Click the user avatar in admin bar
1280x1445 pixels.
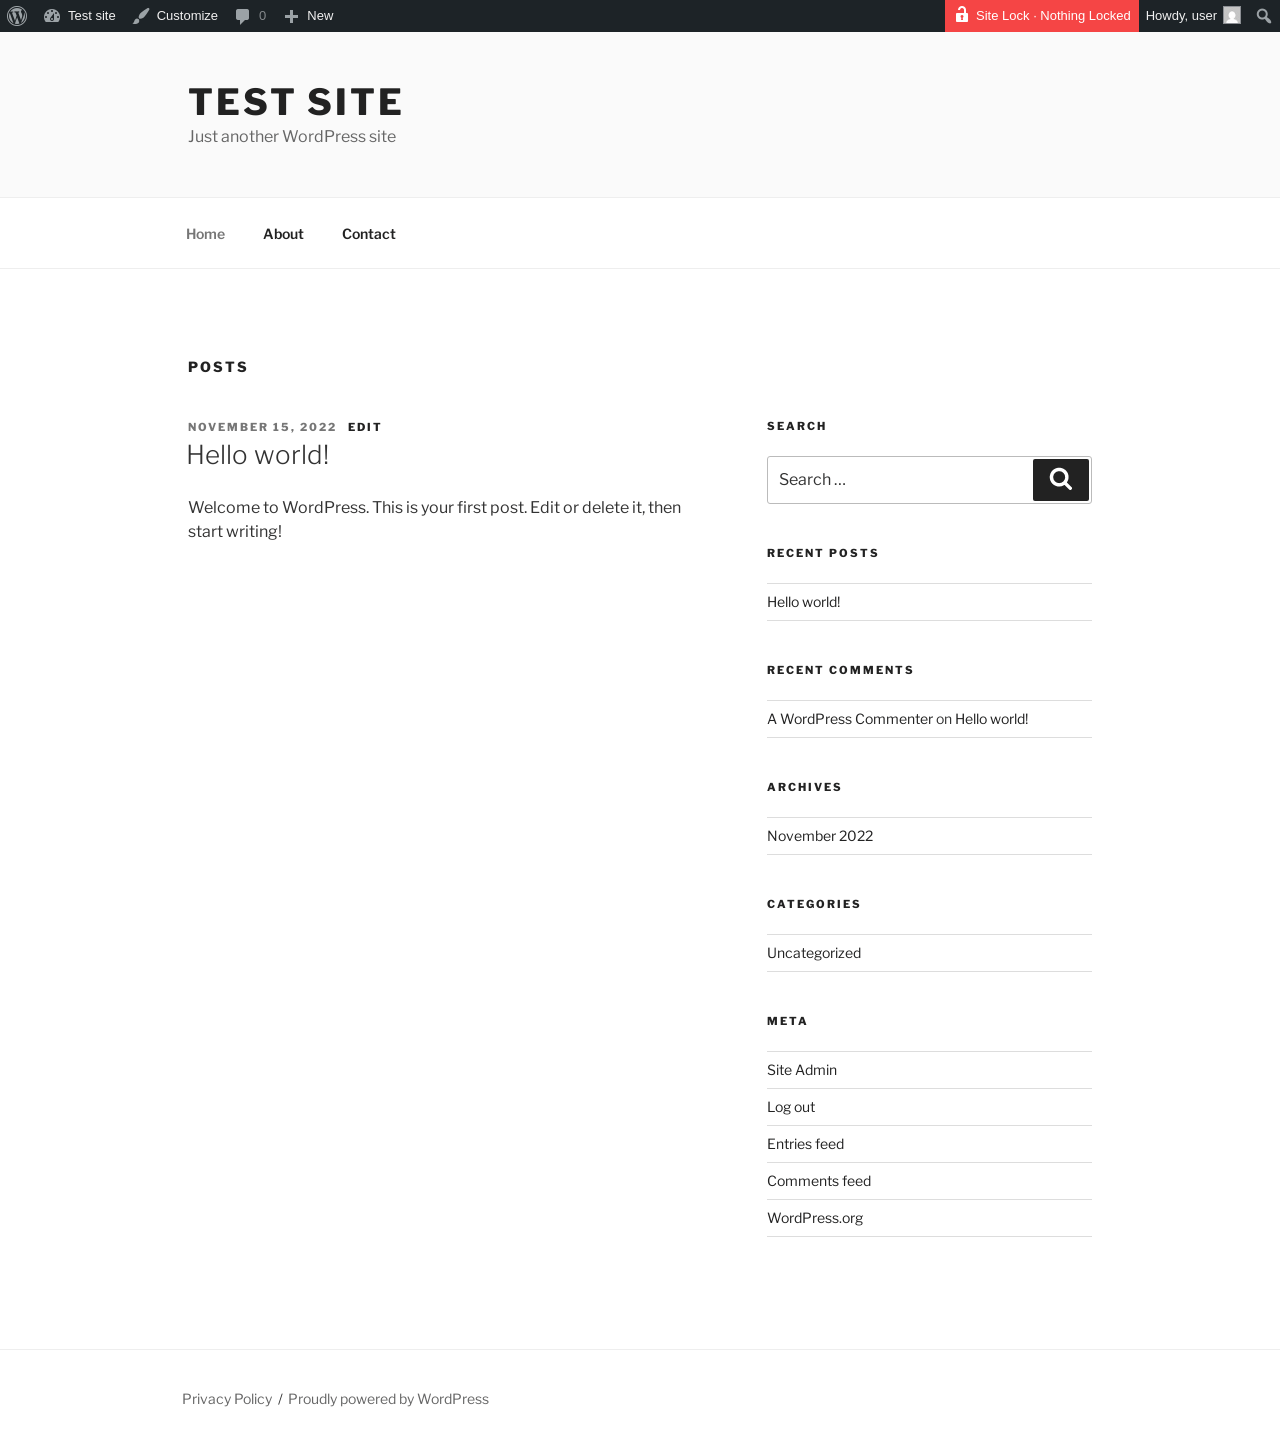click(x=1232, y=16)
